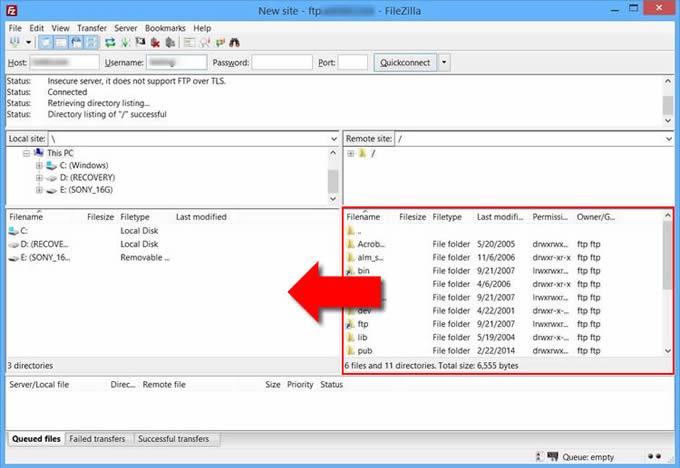
Task: Open the Local site path dropdown
Action: coord(333,139)
